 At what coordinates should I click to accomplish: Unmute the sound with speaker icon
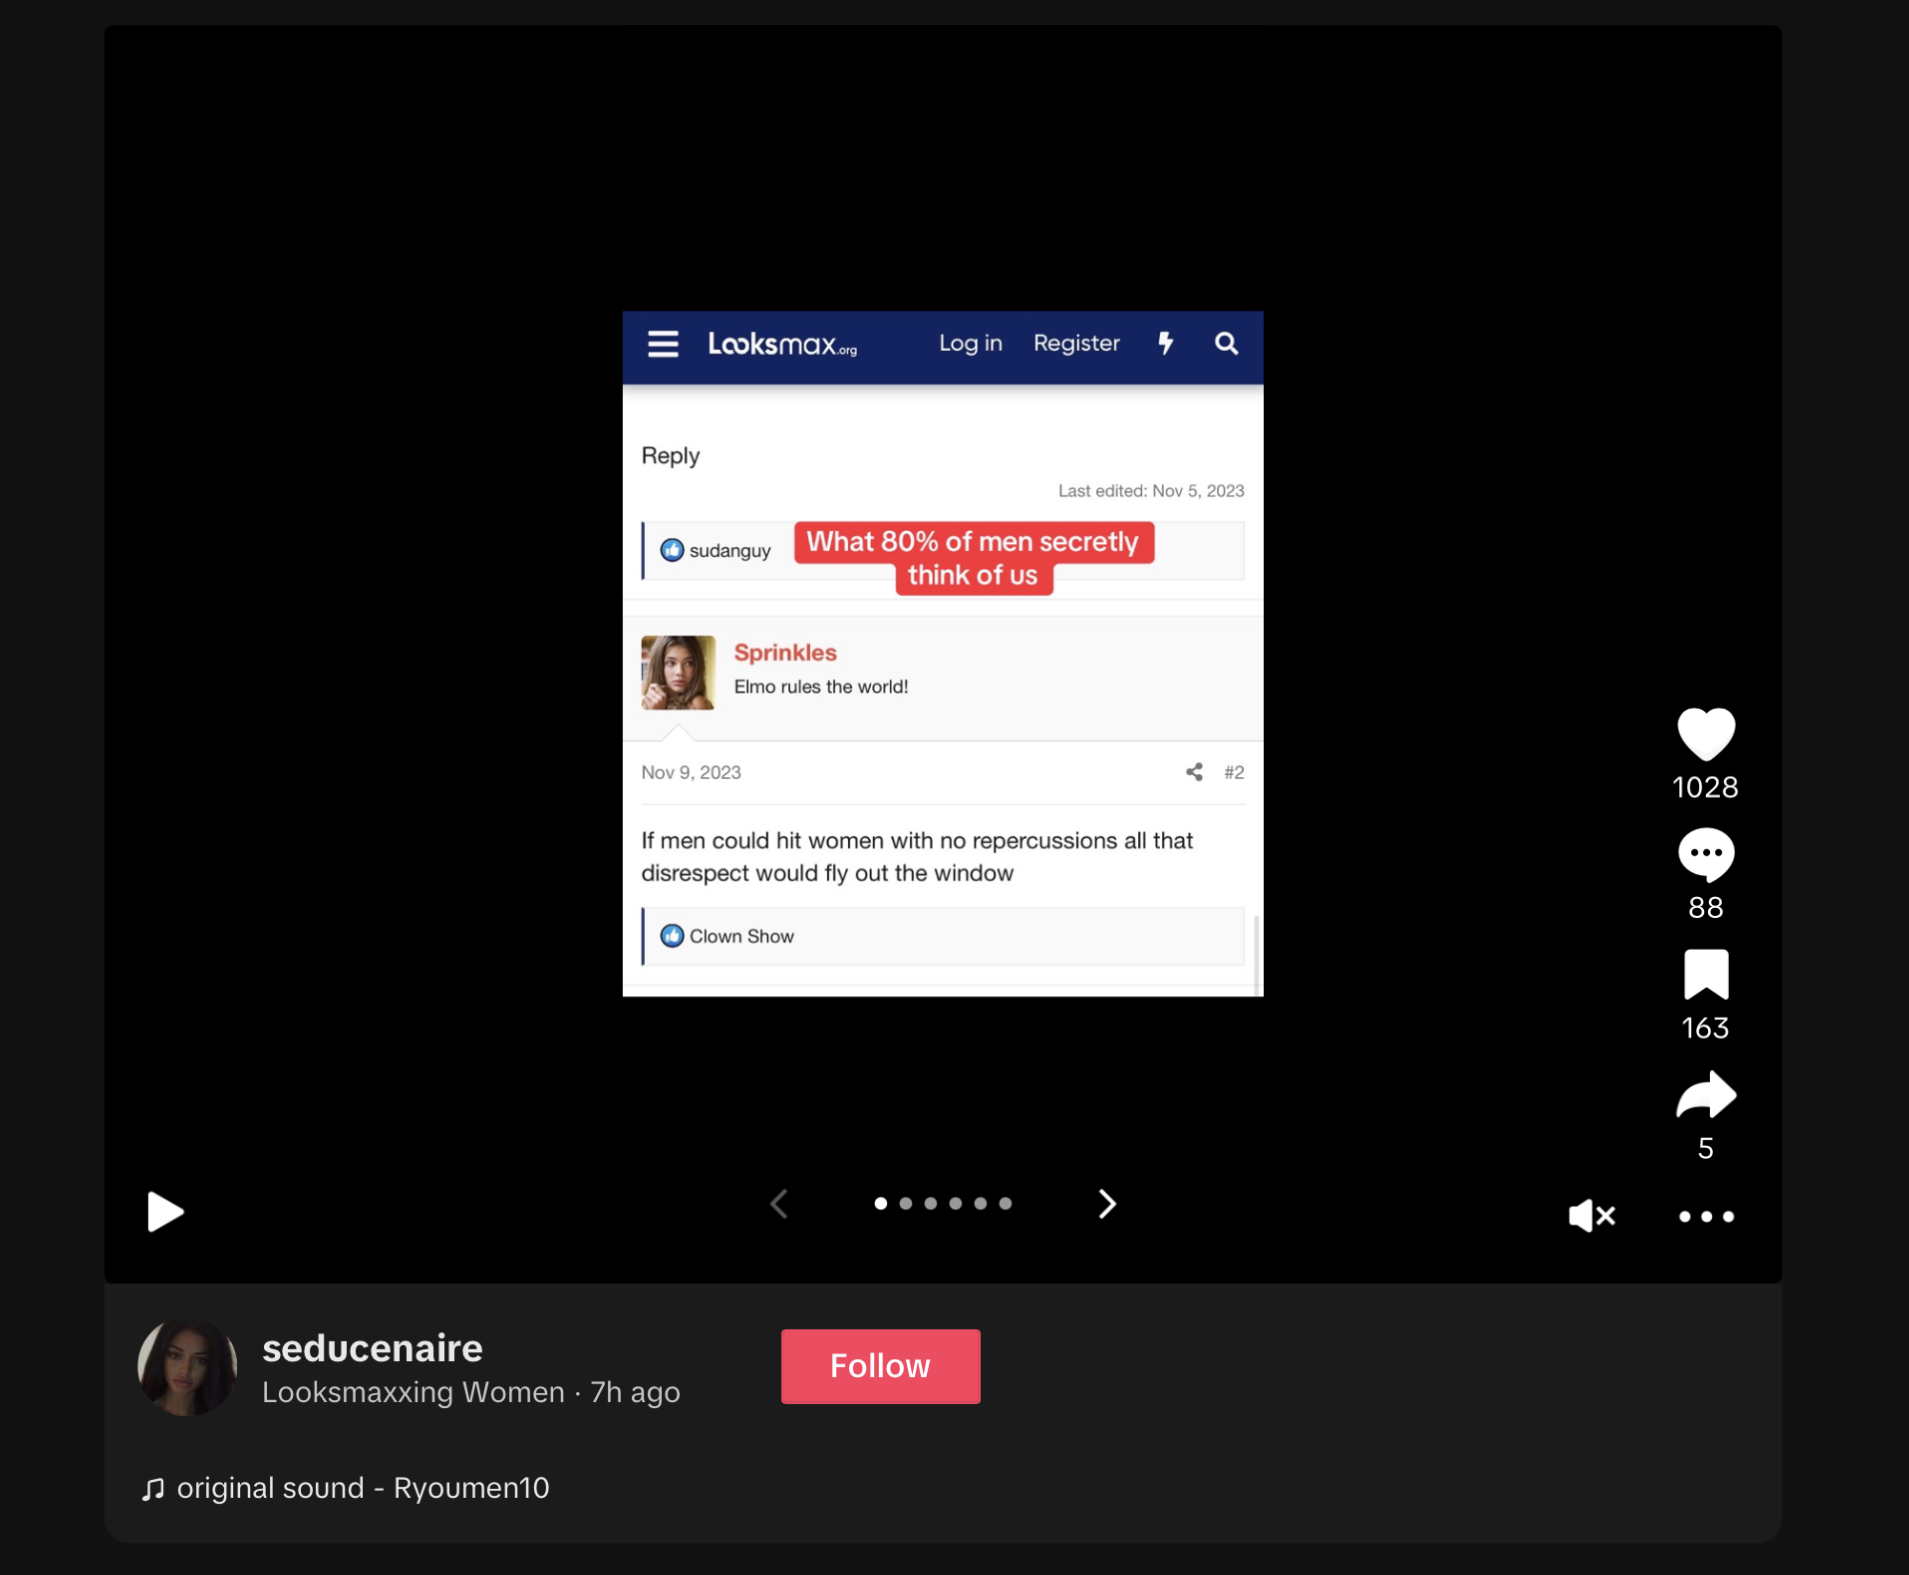(x=1591, y=1215)
